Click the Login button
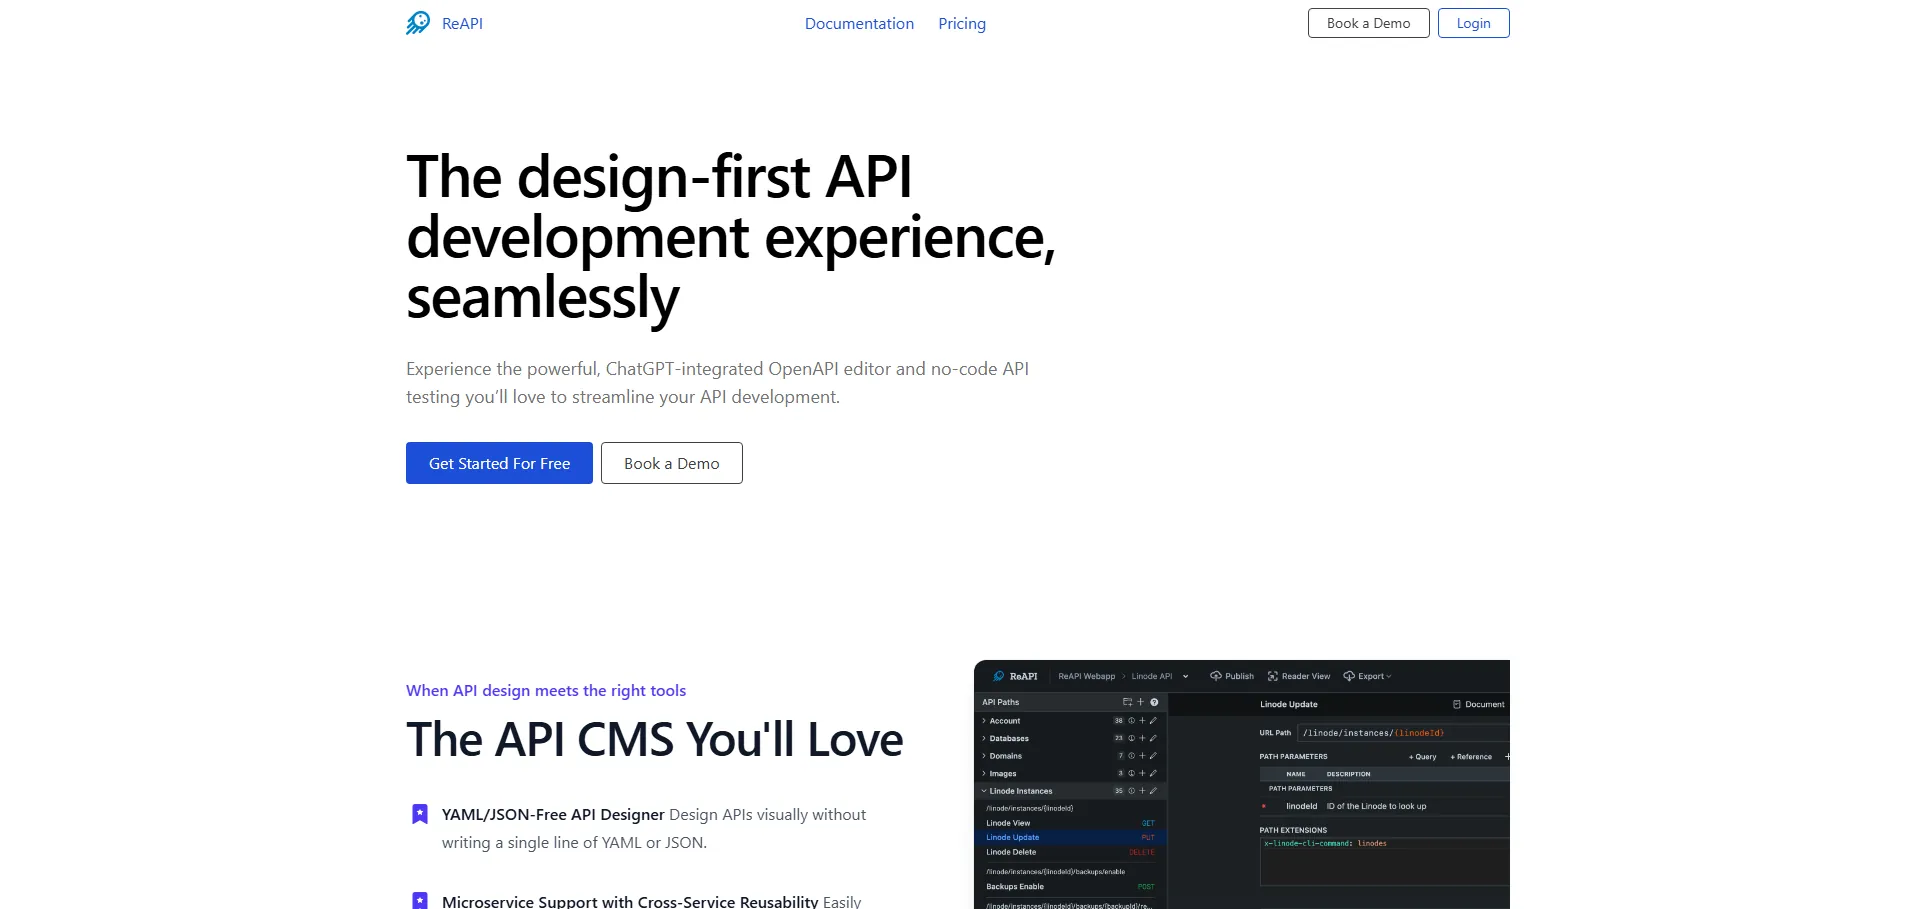1916x909 pixels. pos(1473,23)
